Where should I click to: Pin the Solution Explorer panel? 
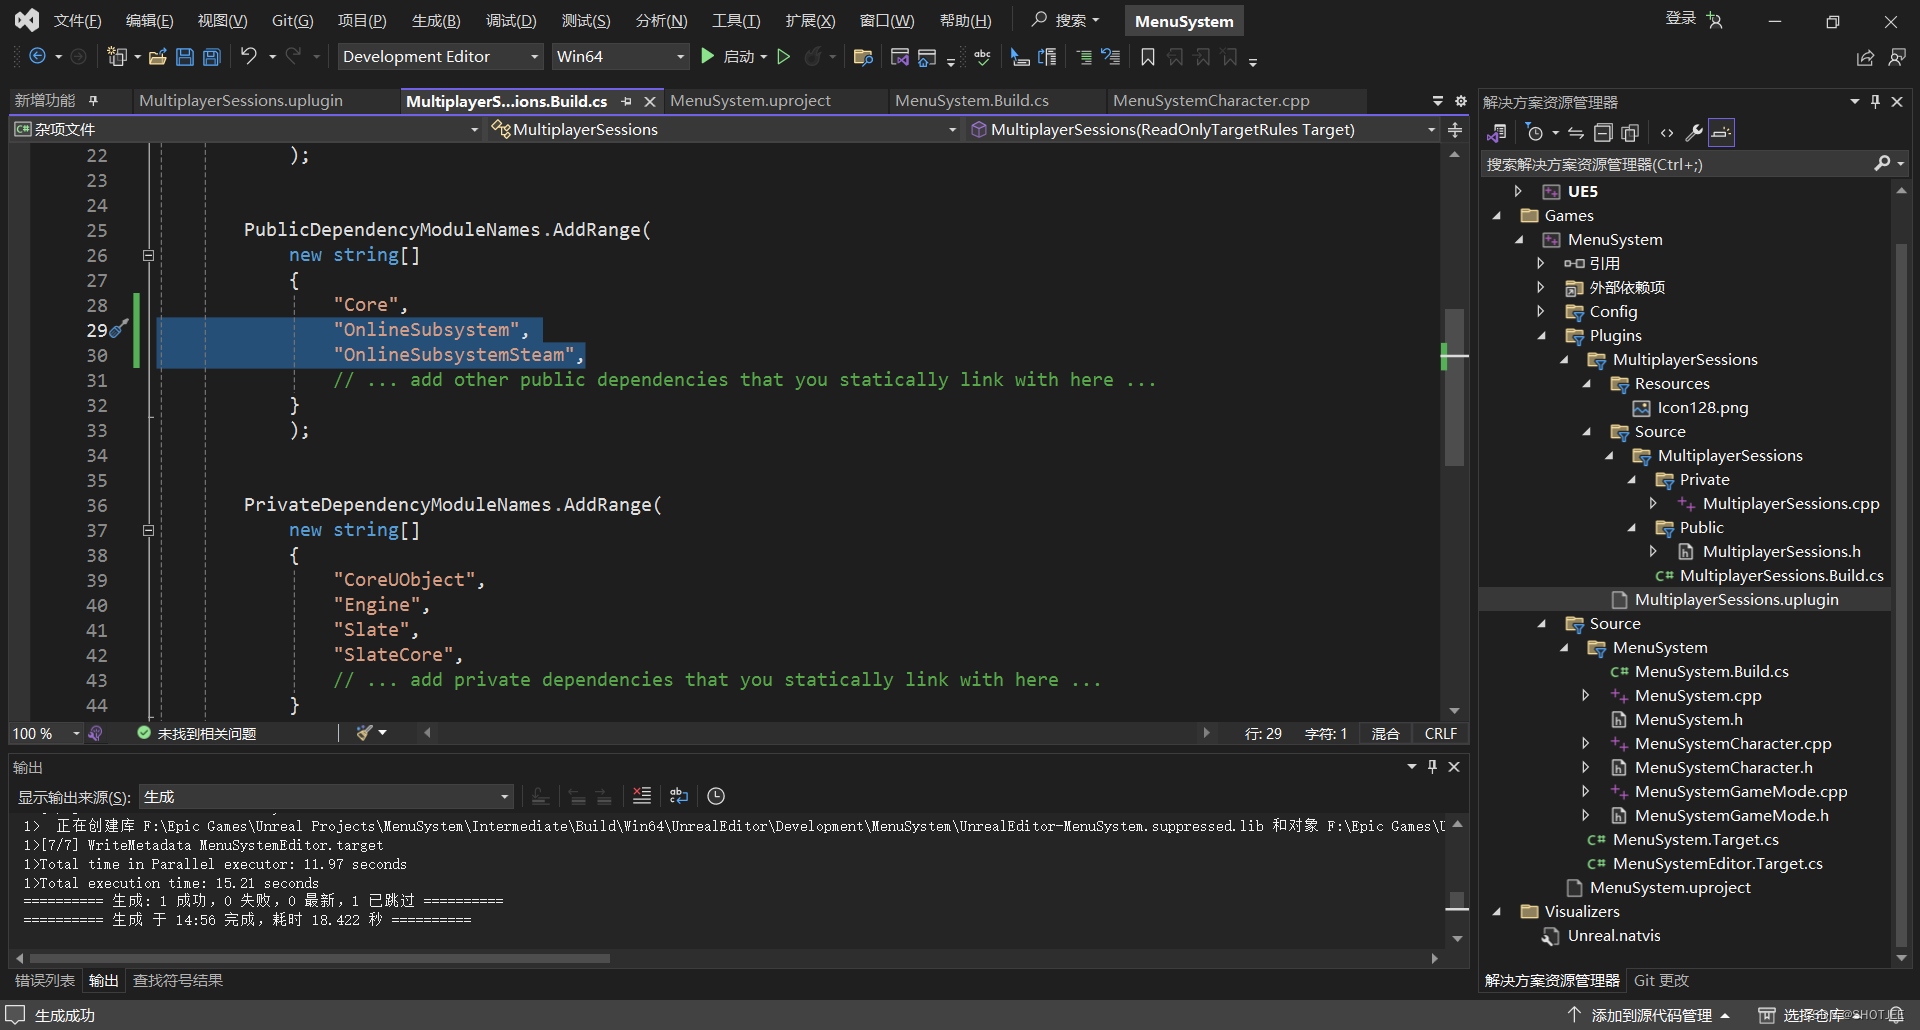(1875, 101)
